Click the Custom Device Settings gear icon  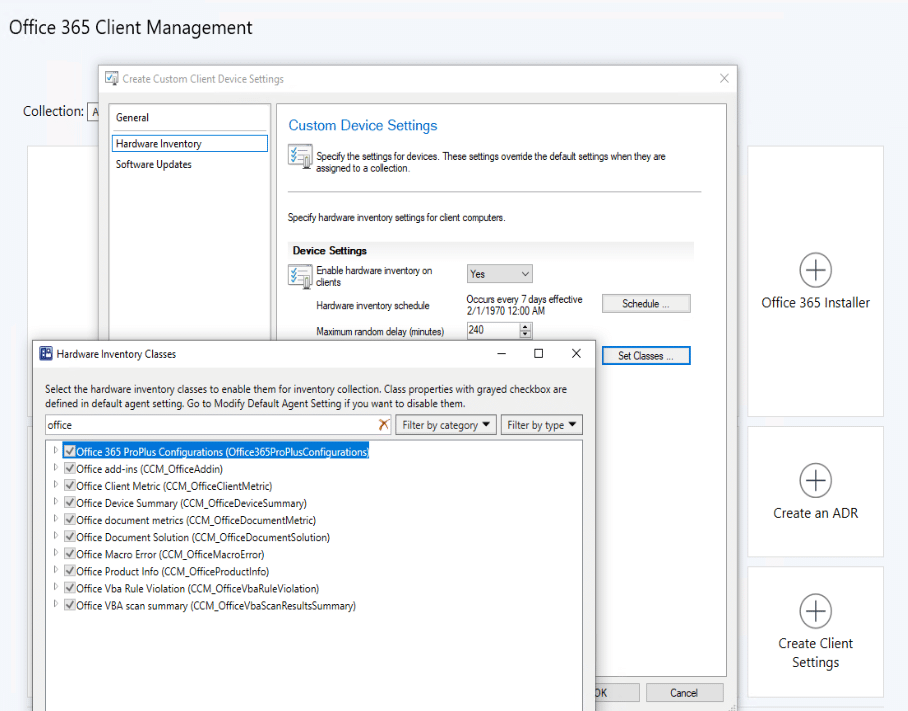click(300, 157)
